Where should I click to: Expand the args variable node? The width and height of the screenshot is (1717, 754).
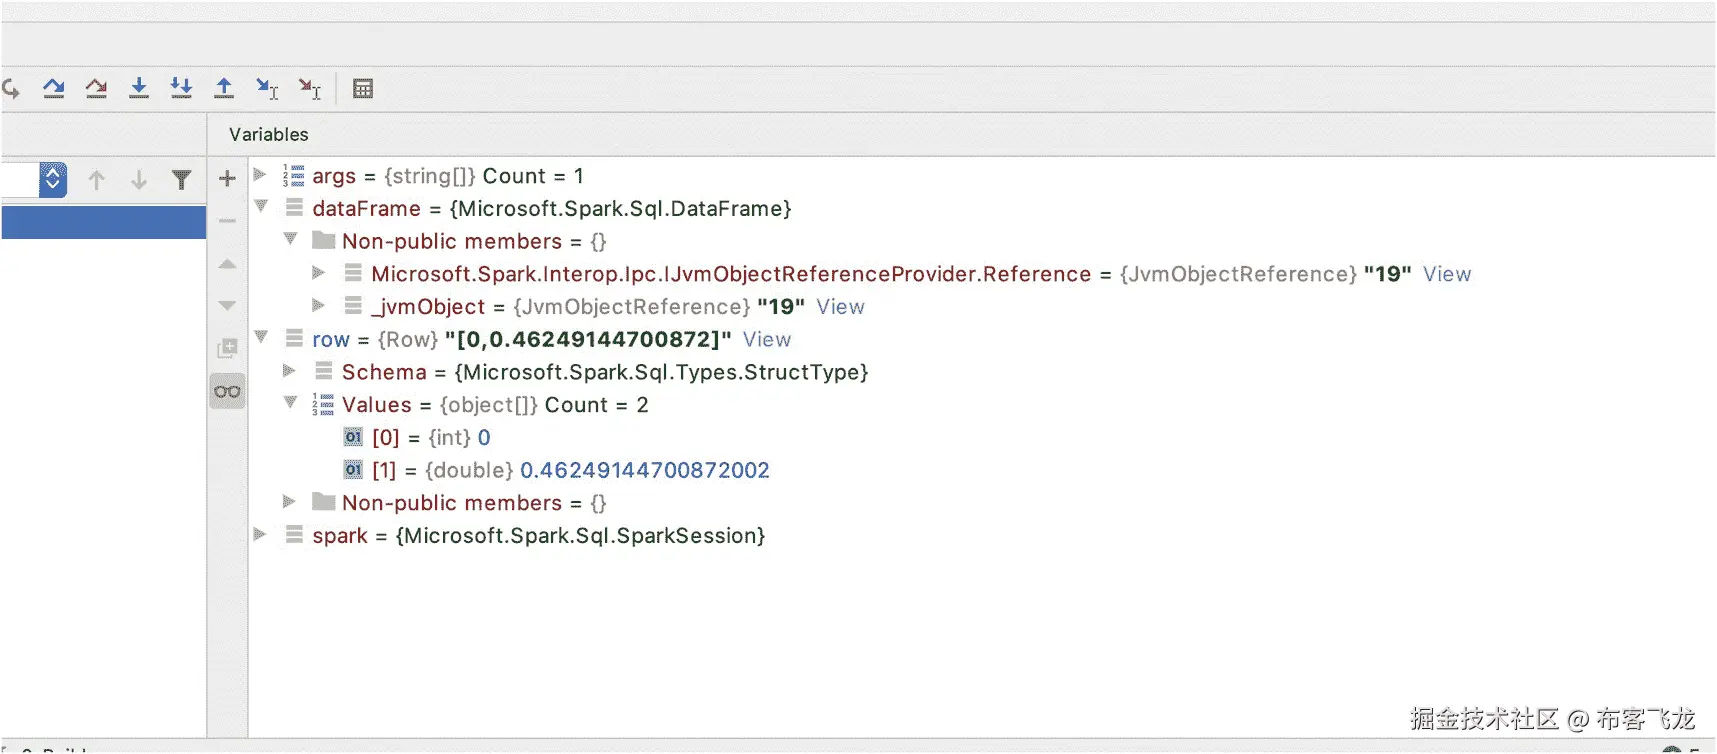pos(260,175)
